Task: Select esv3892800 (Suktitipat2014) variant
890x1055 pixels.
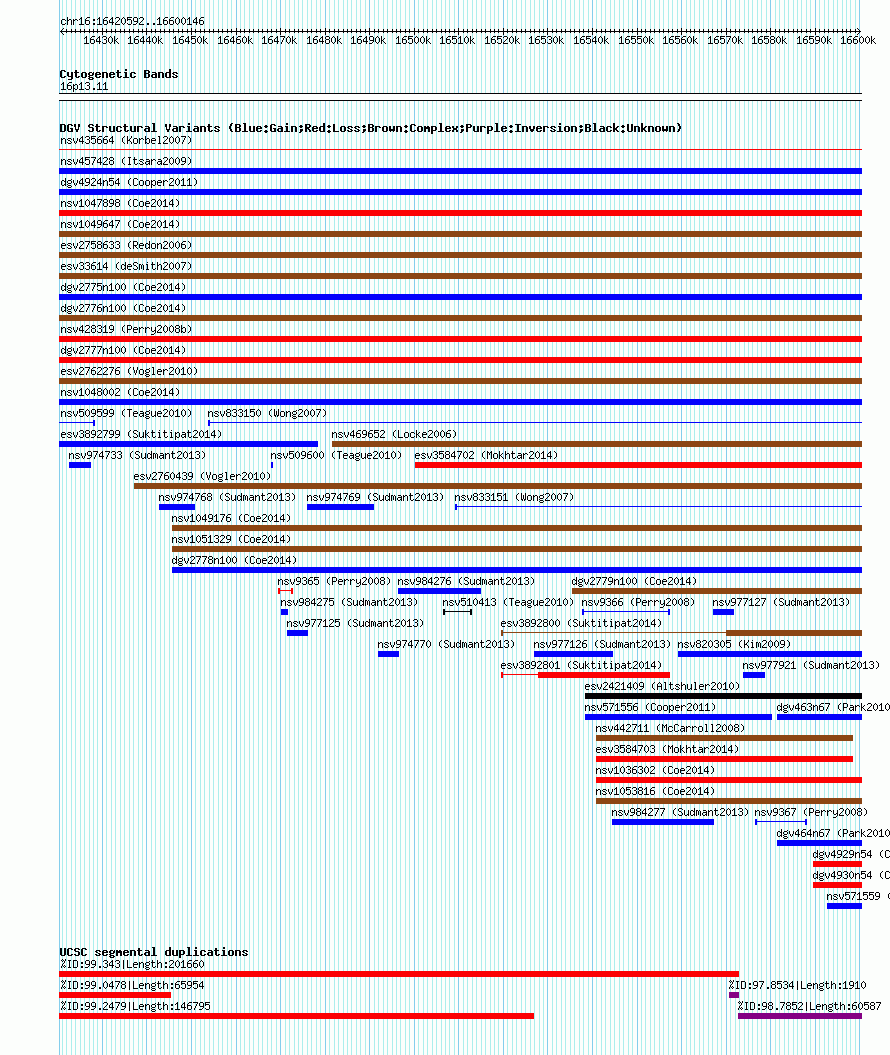Action: tap(581, 623)
